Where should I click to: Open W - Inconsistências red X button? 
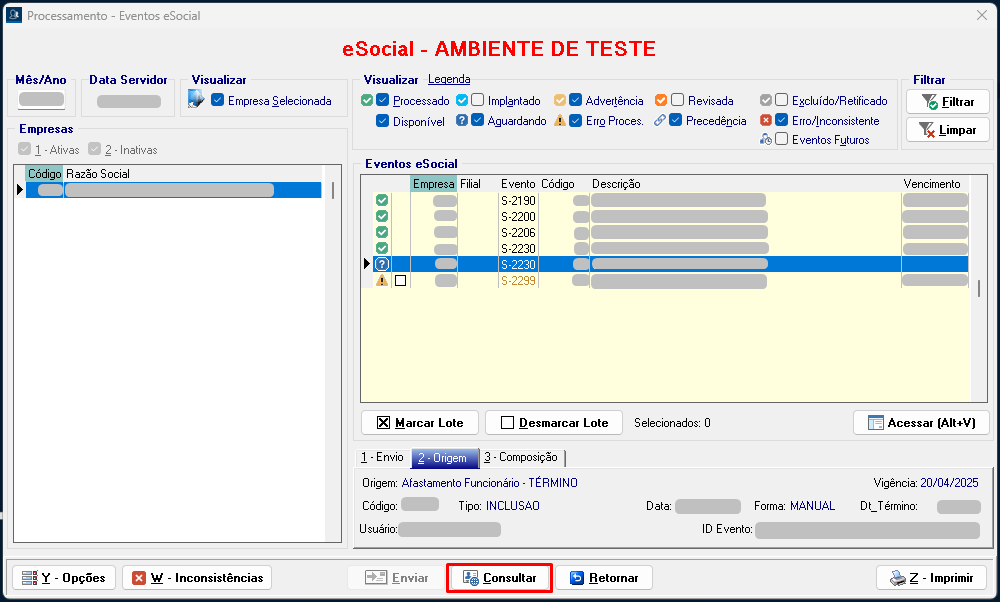point(197,578)
